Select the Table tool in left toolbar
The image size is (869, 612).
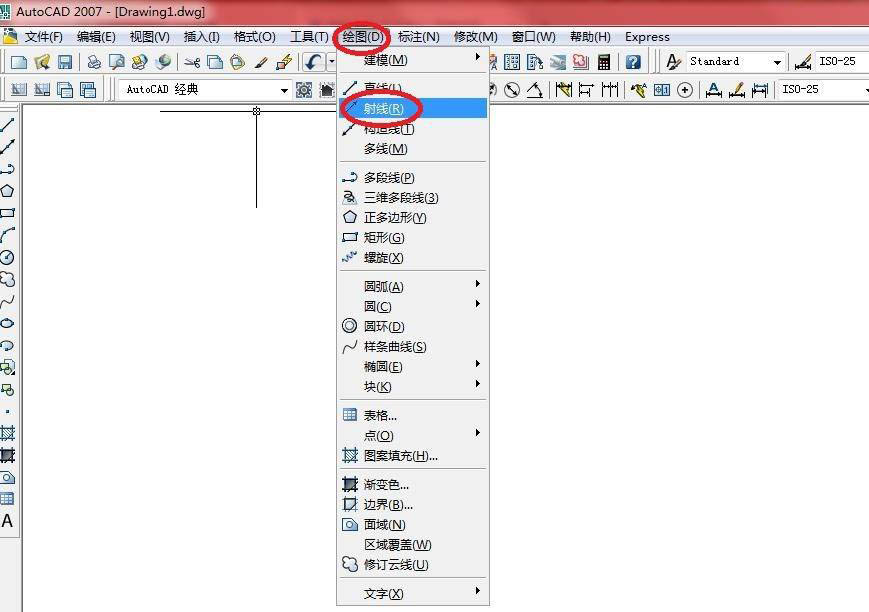tap(7, 498)
